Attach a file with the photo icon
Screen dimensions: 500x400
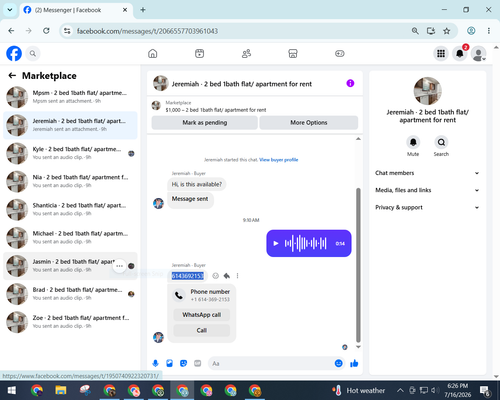[169, 363]
